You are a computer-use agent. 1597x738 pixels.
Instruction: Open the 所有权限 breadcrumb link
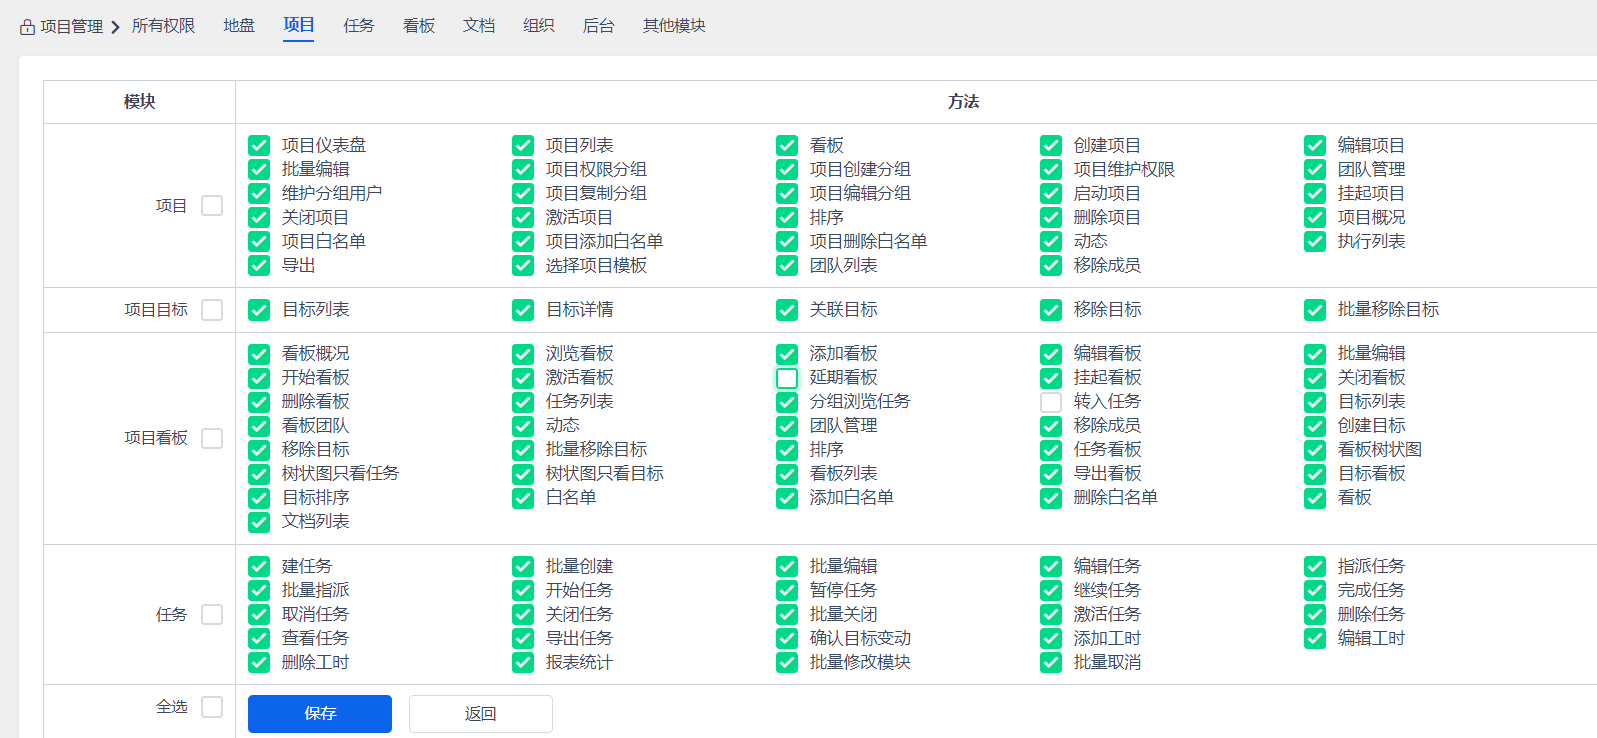pyautogui.click(x=163, y=26)
